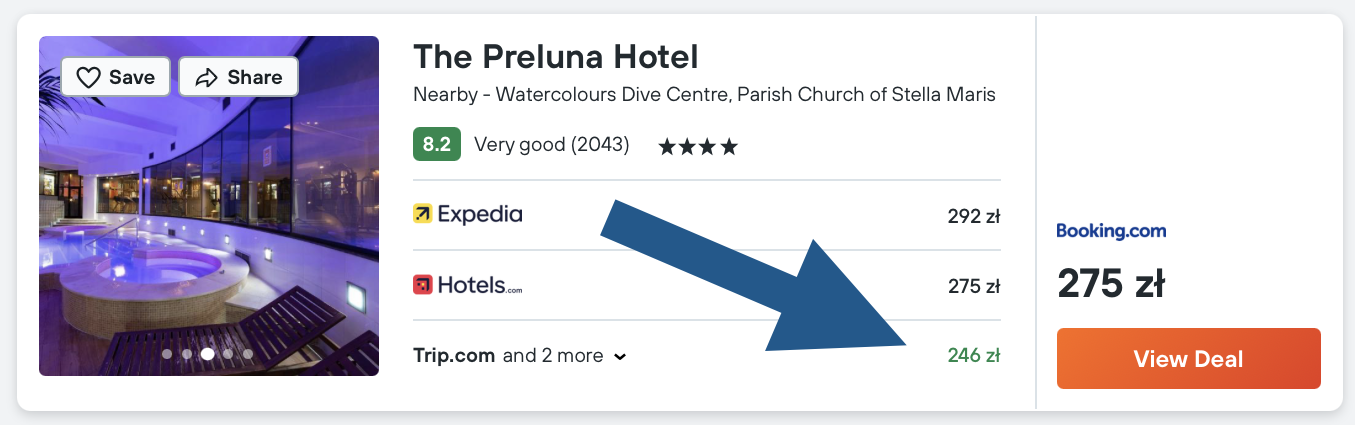The image size is (1355, 425).
Task: Click the four-star rating icons
Action: [698, 147]
